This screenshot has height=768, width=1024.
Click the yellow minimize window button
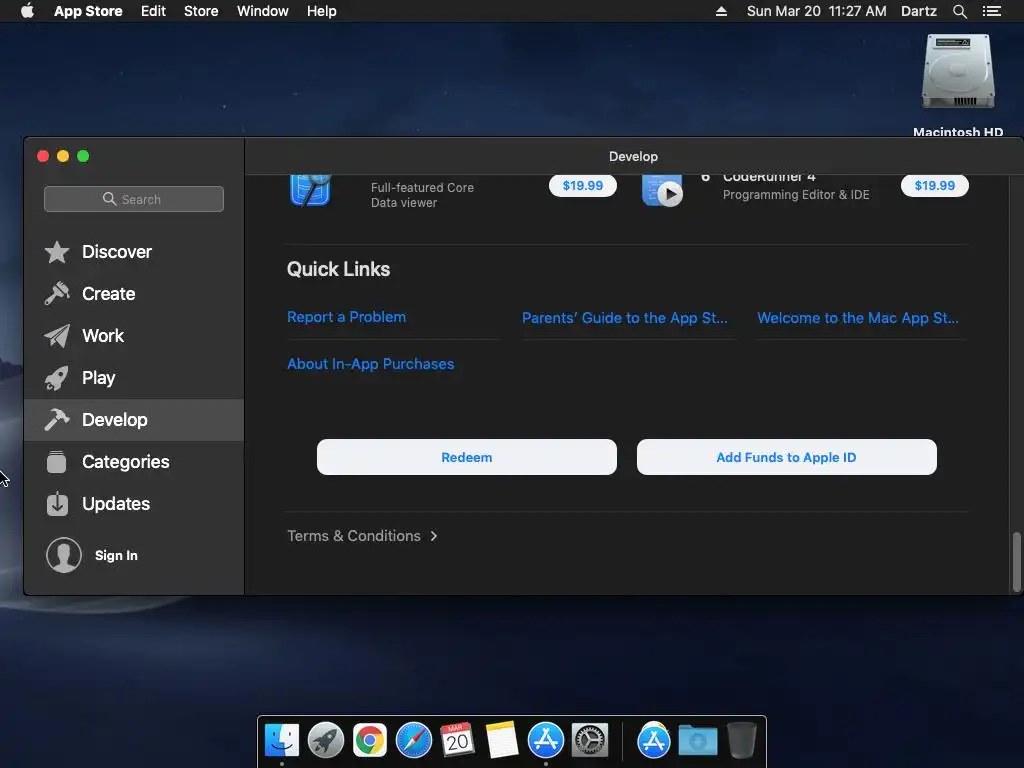[x=63, y=156]
